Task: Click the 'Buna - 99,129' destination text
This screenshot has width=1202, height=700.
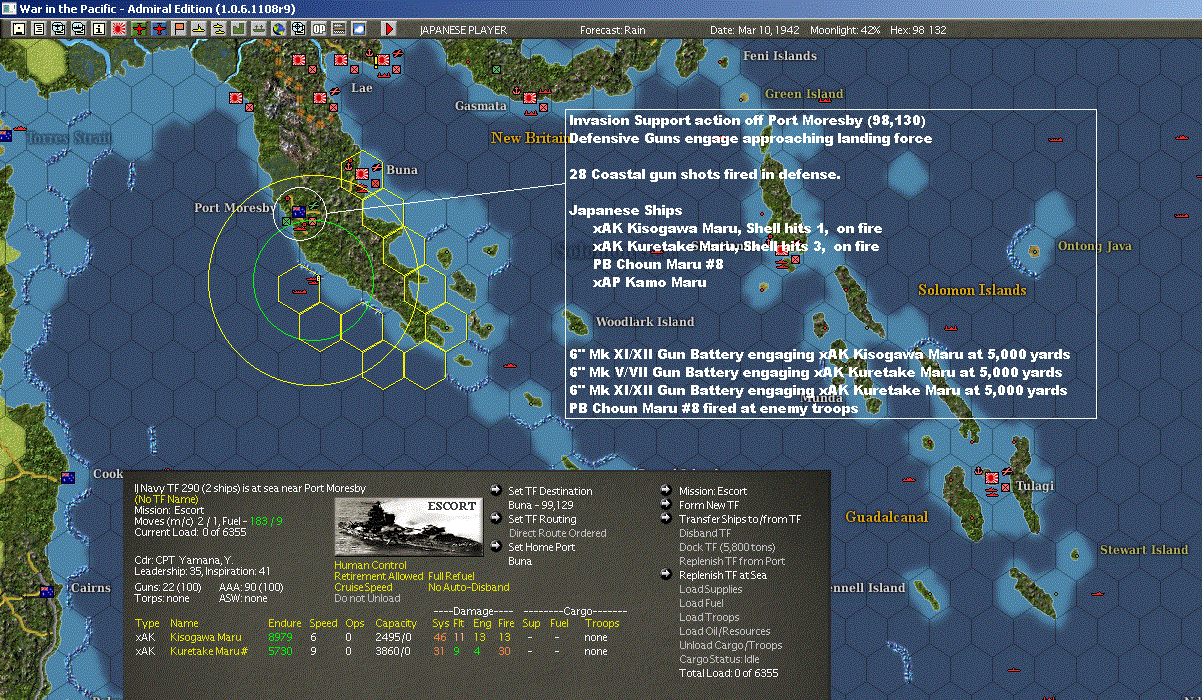Action: [542, 505]
